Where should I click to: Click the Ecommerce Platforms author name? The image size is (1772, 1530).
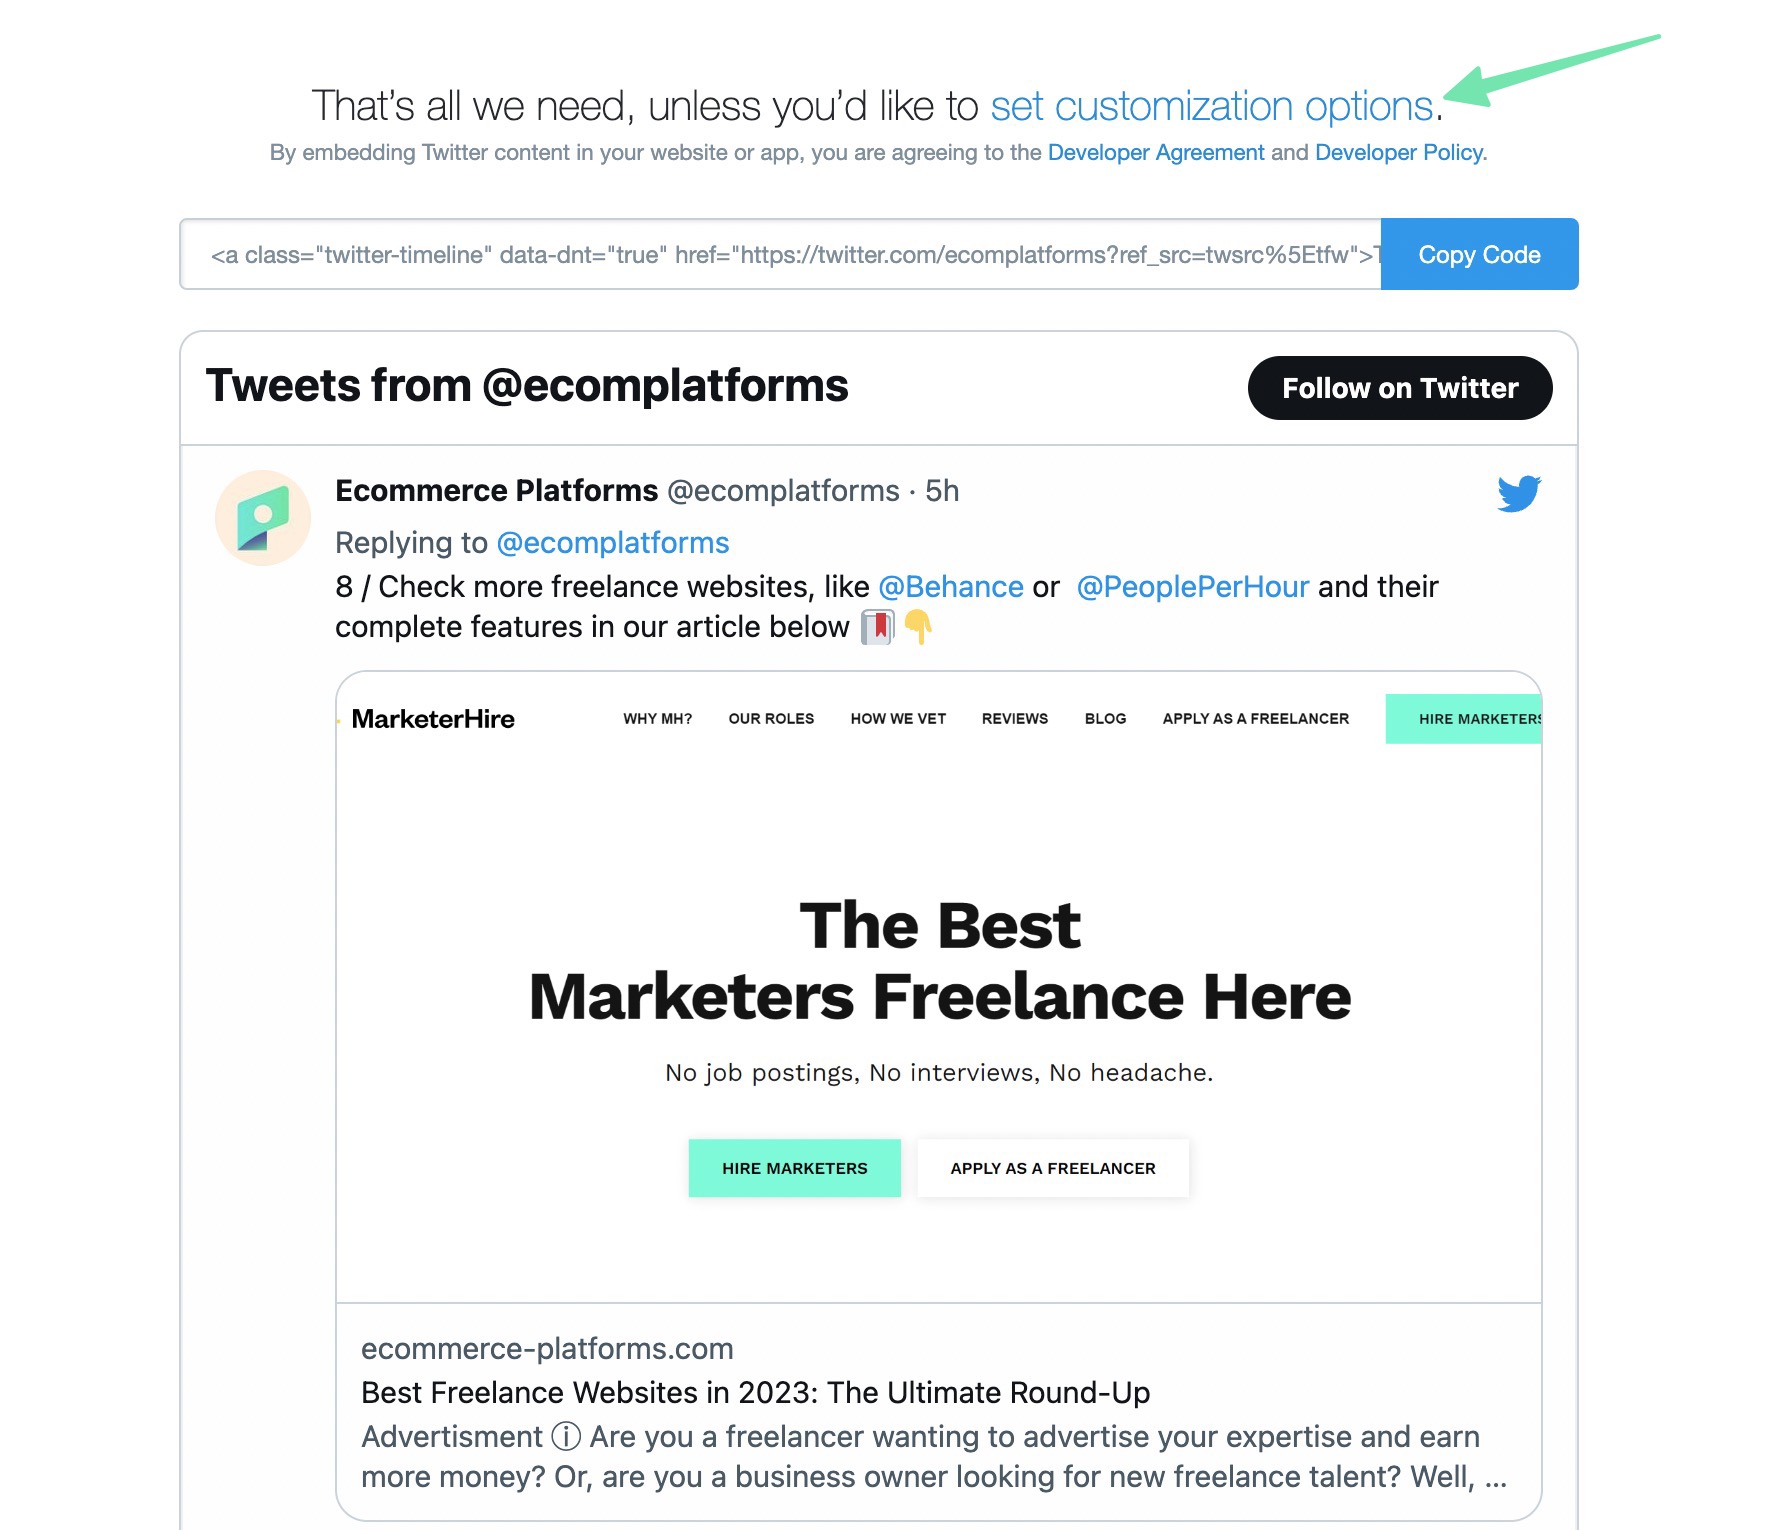pyautogui.click(x=496, y=491)
